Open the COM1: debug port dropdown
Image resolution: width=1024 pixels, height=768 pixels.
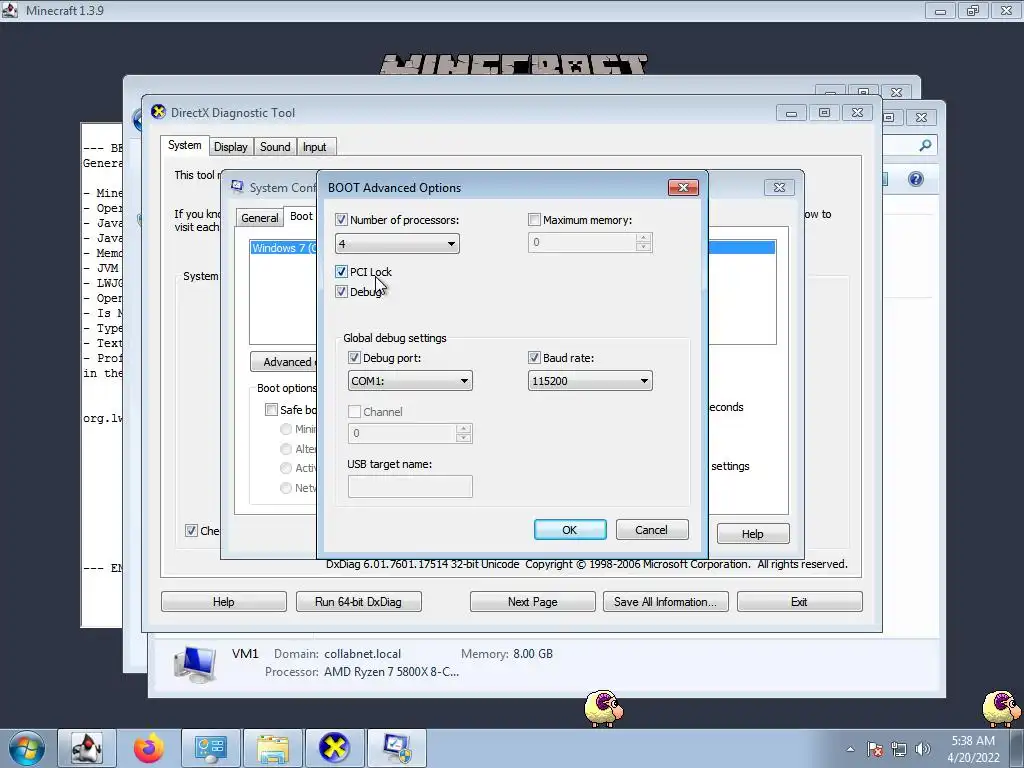tap(410, 381)
